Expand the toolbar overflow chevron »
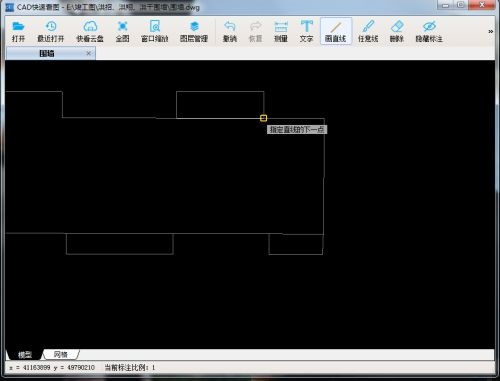This screenshot has height=381, width=500. [x=490, y=31]
